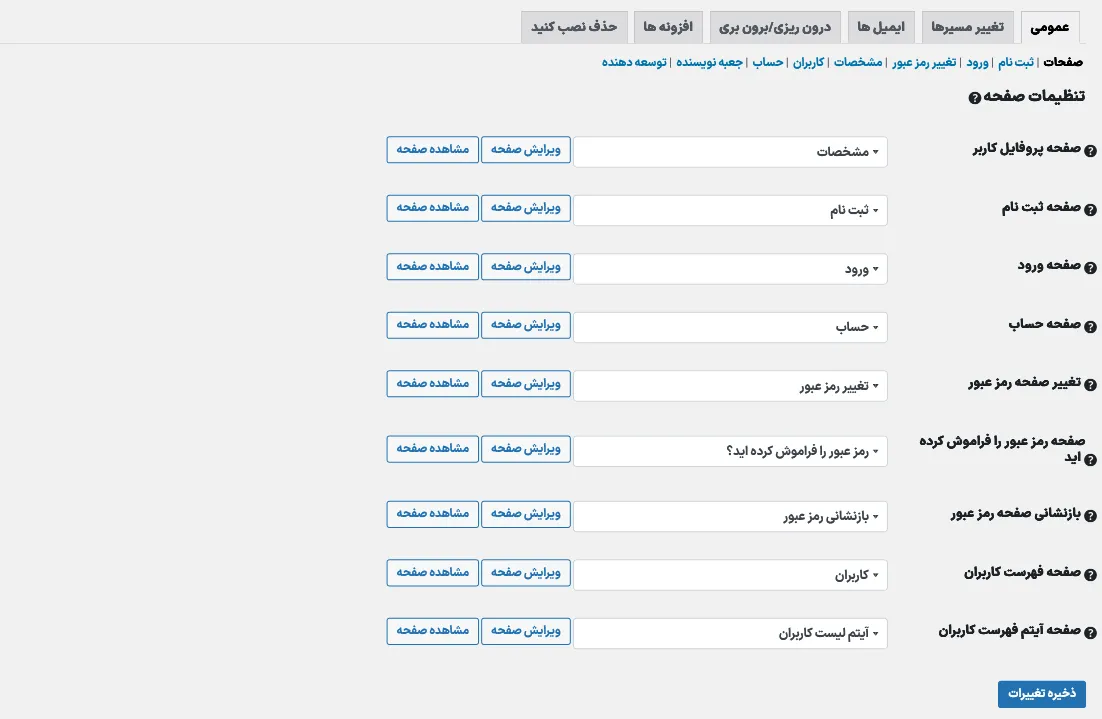Open the ورود sub-section link
Viewport: 1102px width, 719px height.
coord(977,63)
